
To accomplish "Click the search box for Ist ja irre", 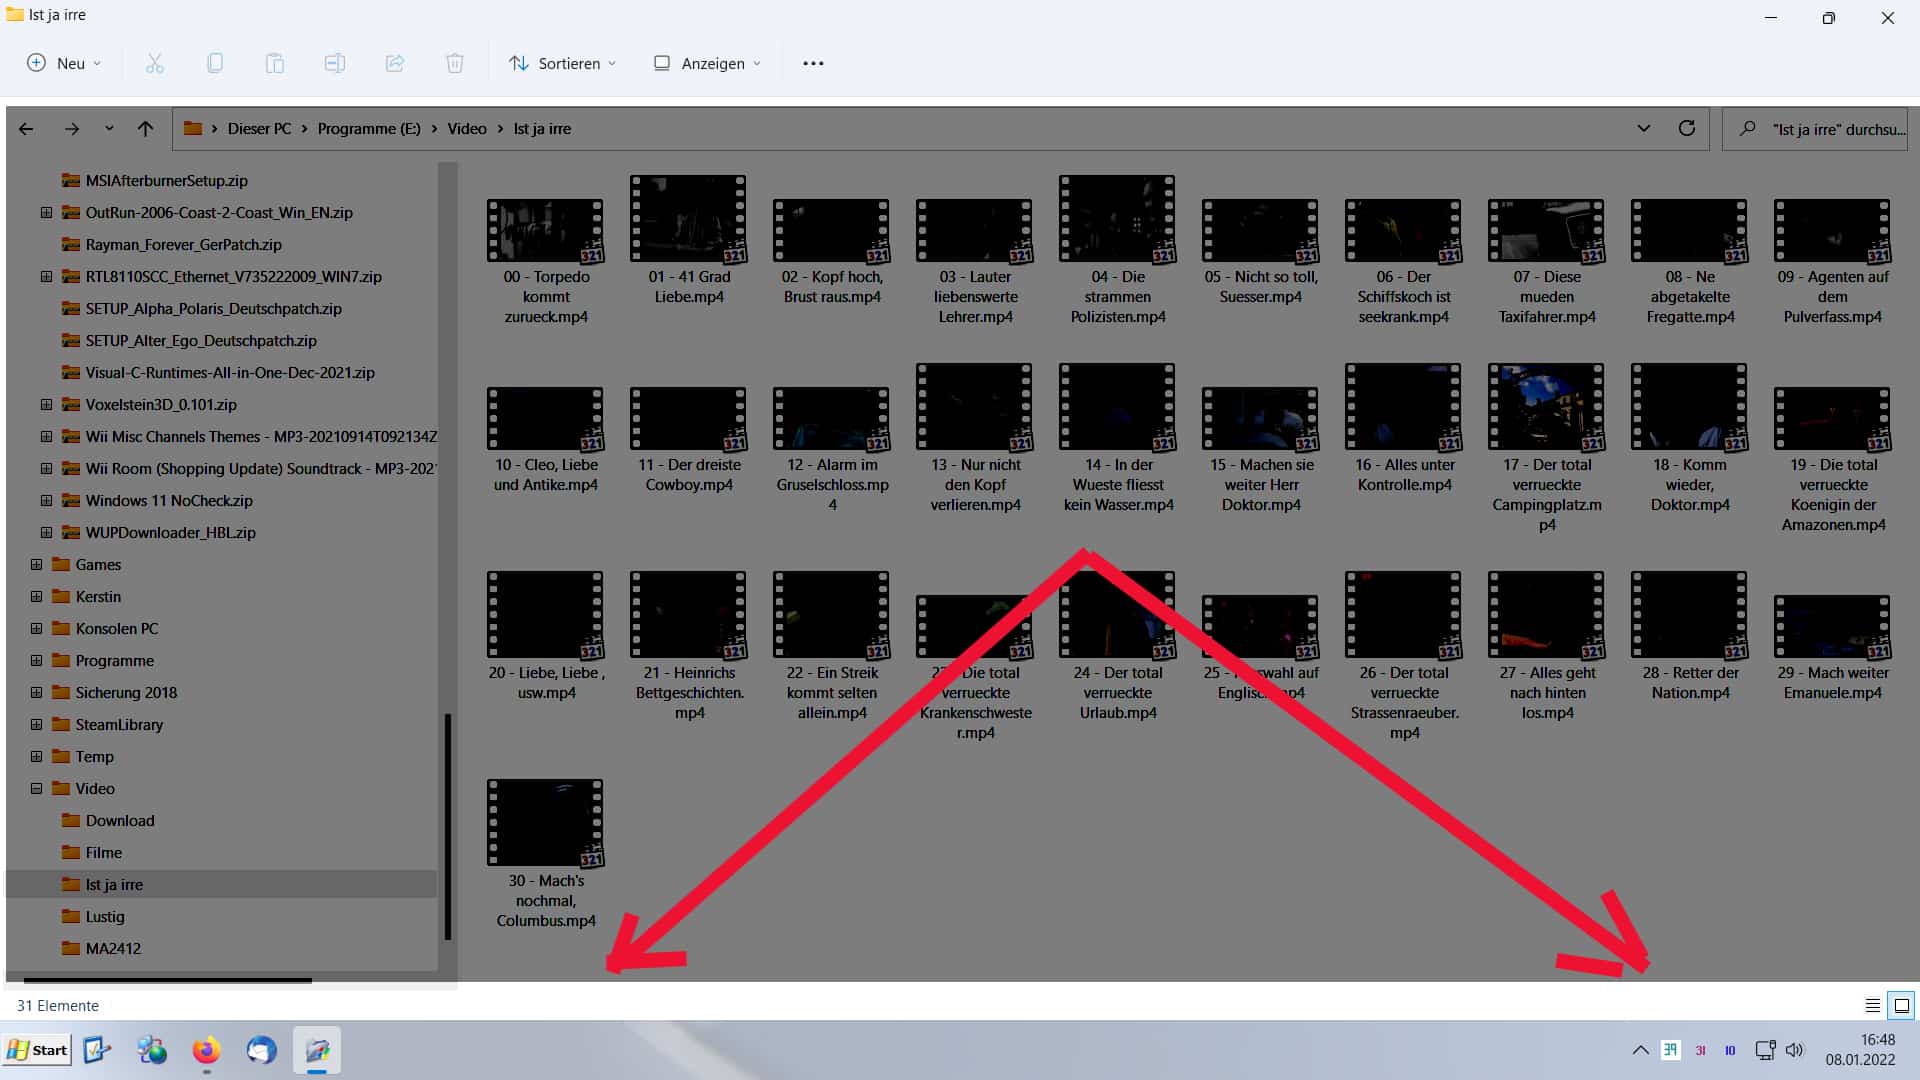I will click(1815, 129).
